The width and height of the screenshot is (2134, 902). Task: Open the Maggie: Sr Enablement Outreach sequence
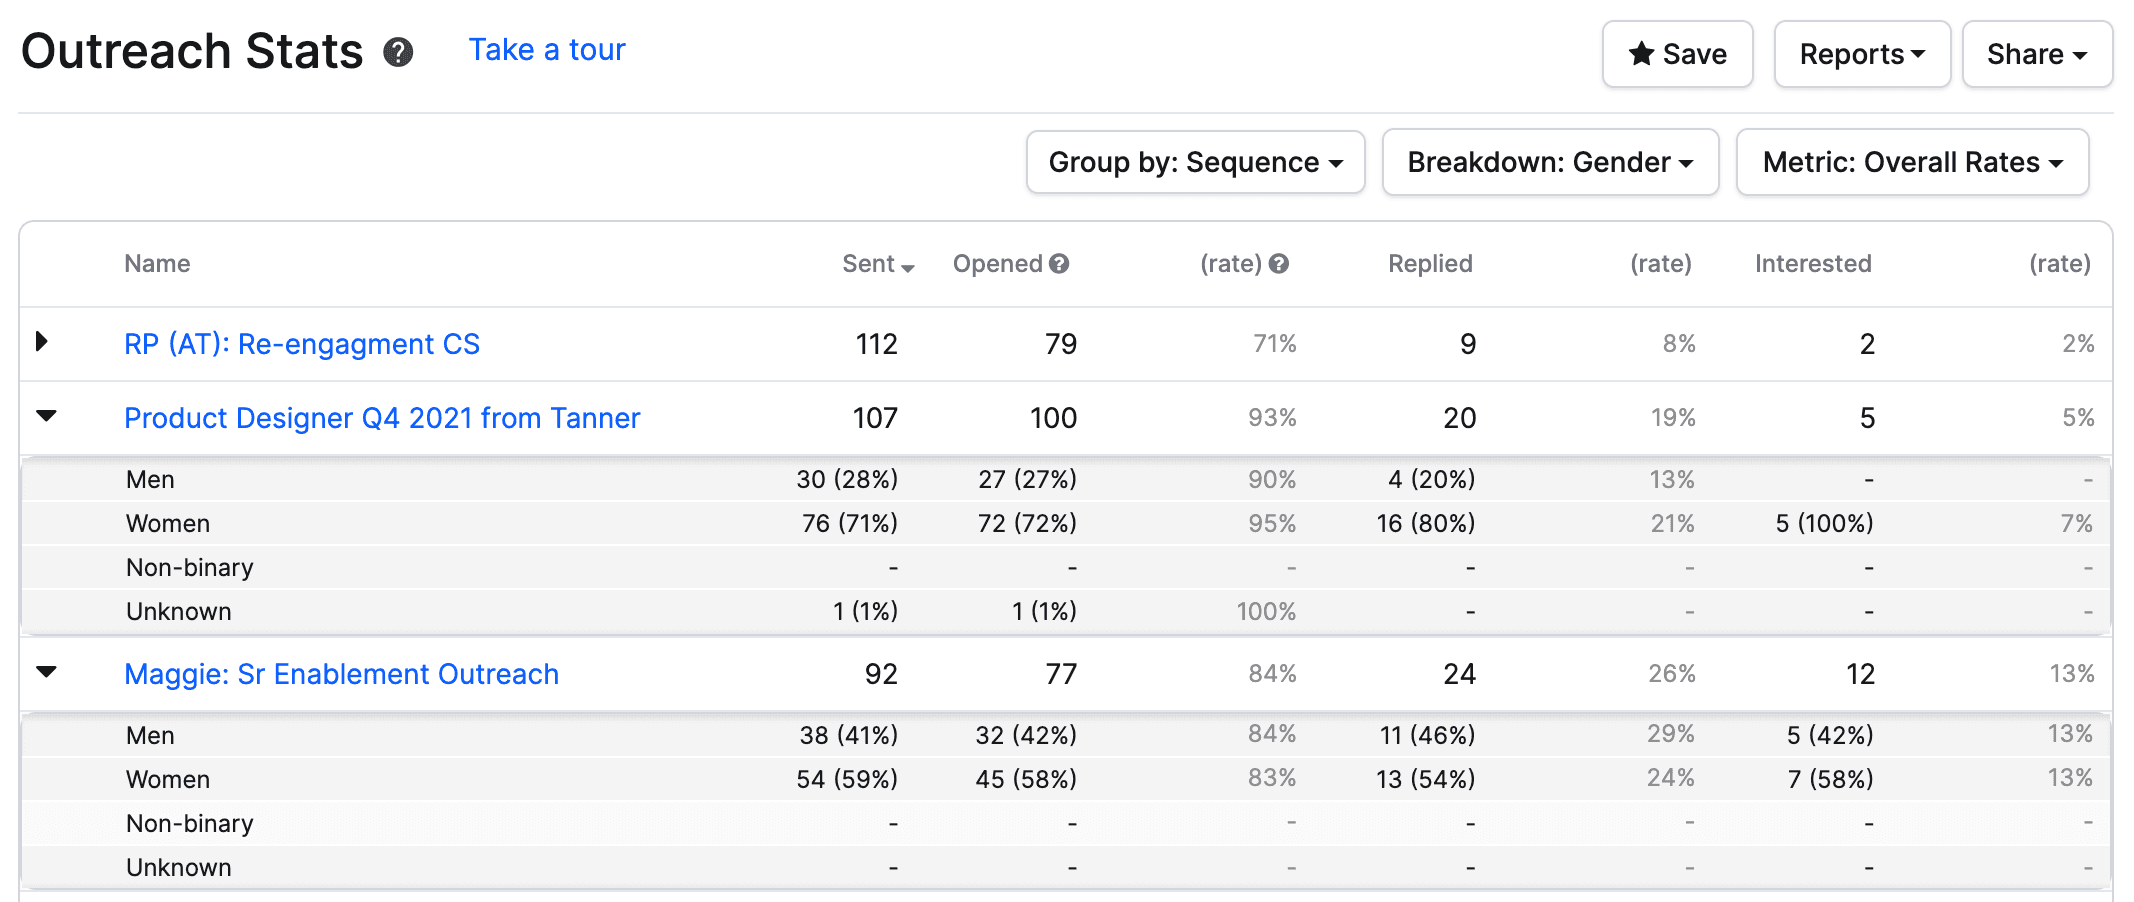[x=342, y=674]
